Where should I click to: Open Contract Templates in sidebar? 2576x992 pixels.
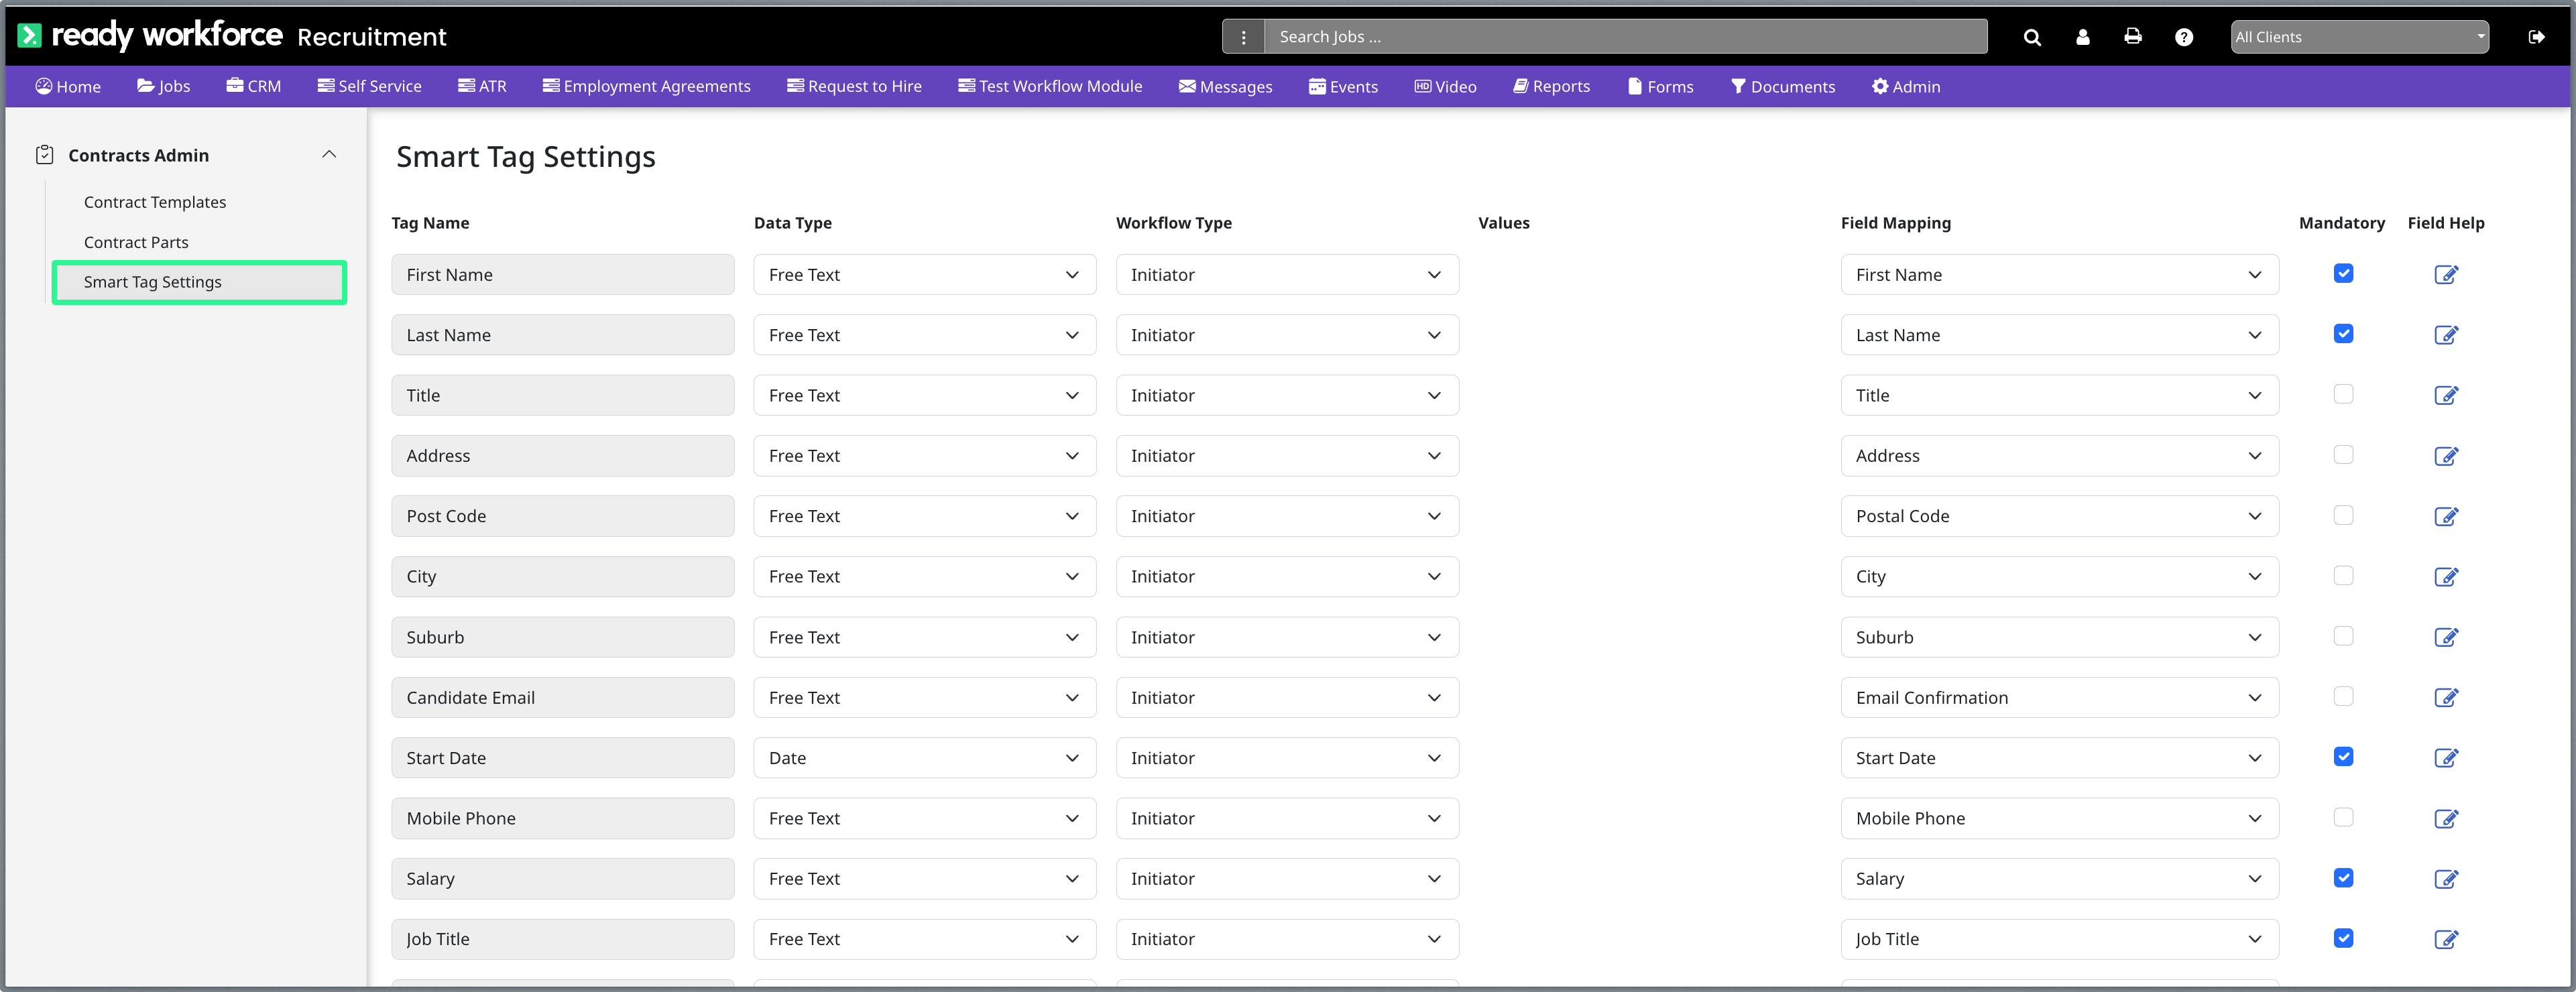[155, 202]
